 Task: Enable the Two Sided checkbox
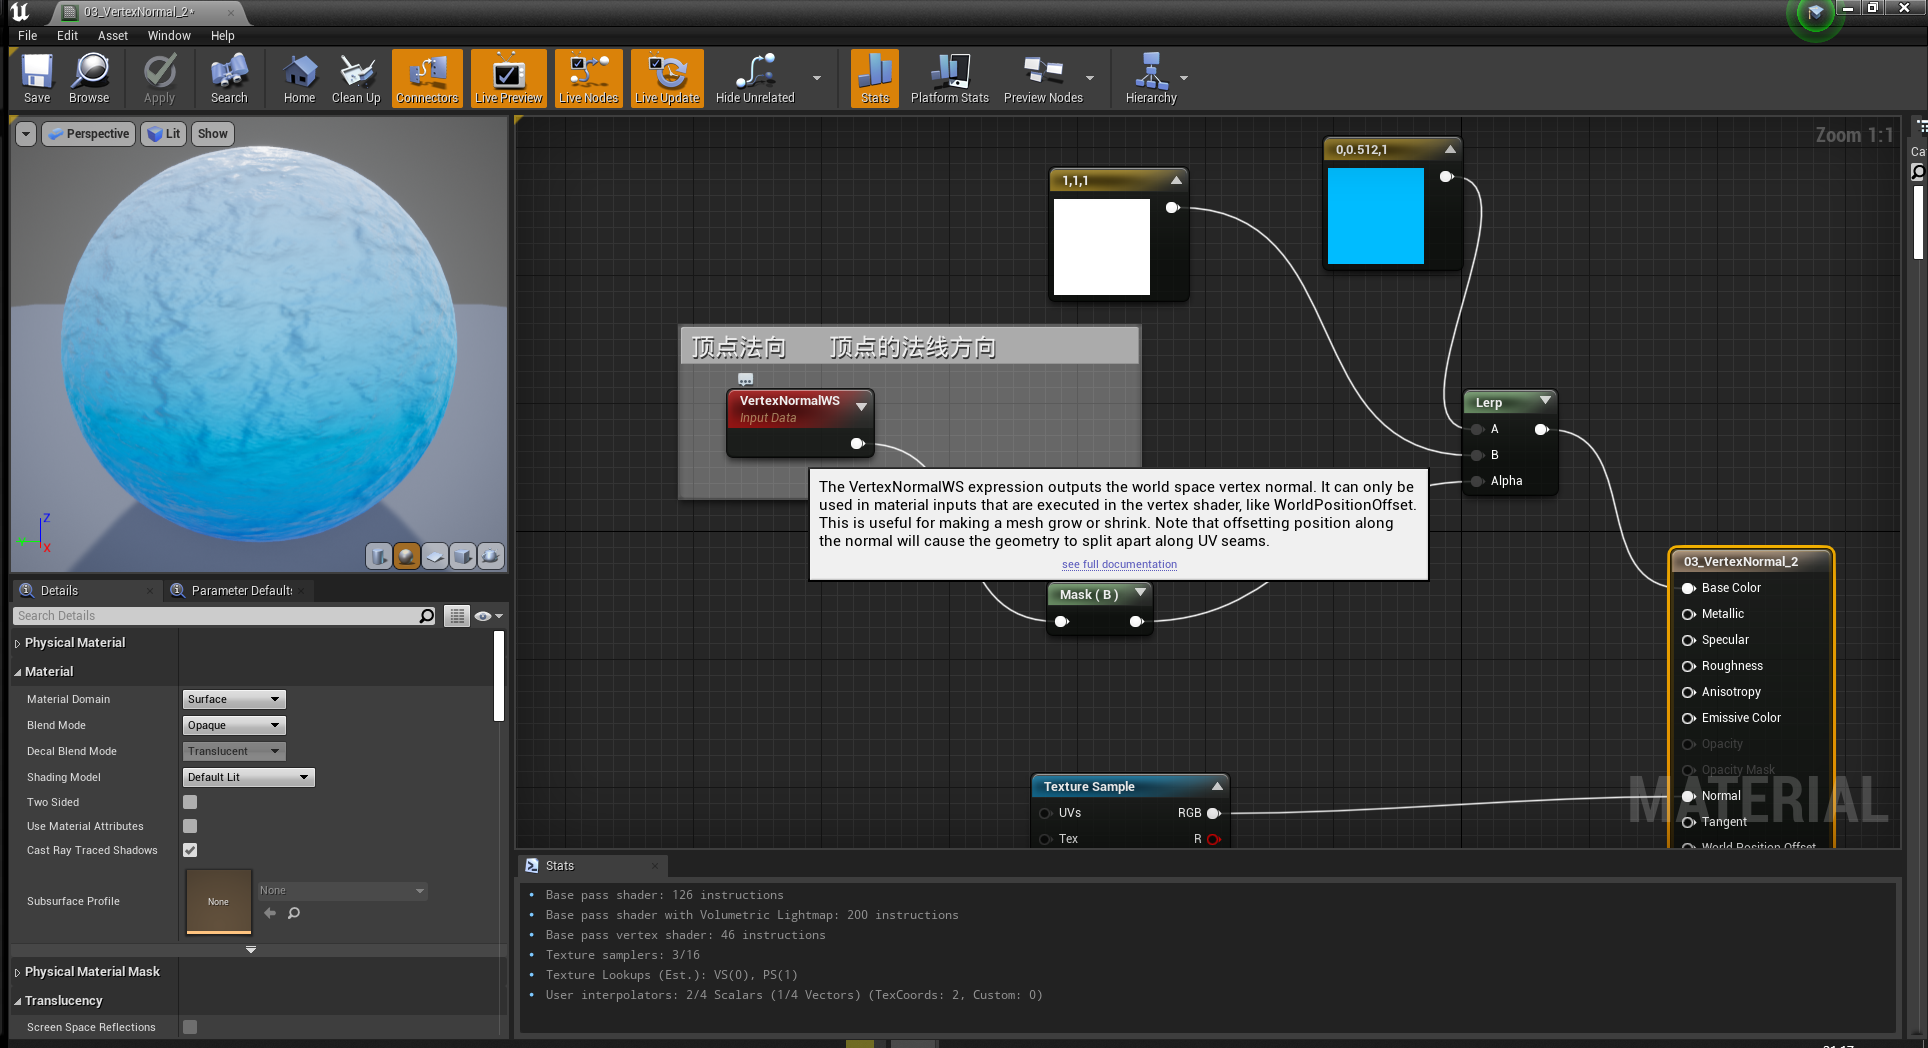coord(189,801)
